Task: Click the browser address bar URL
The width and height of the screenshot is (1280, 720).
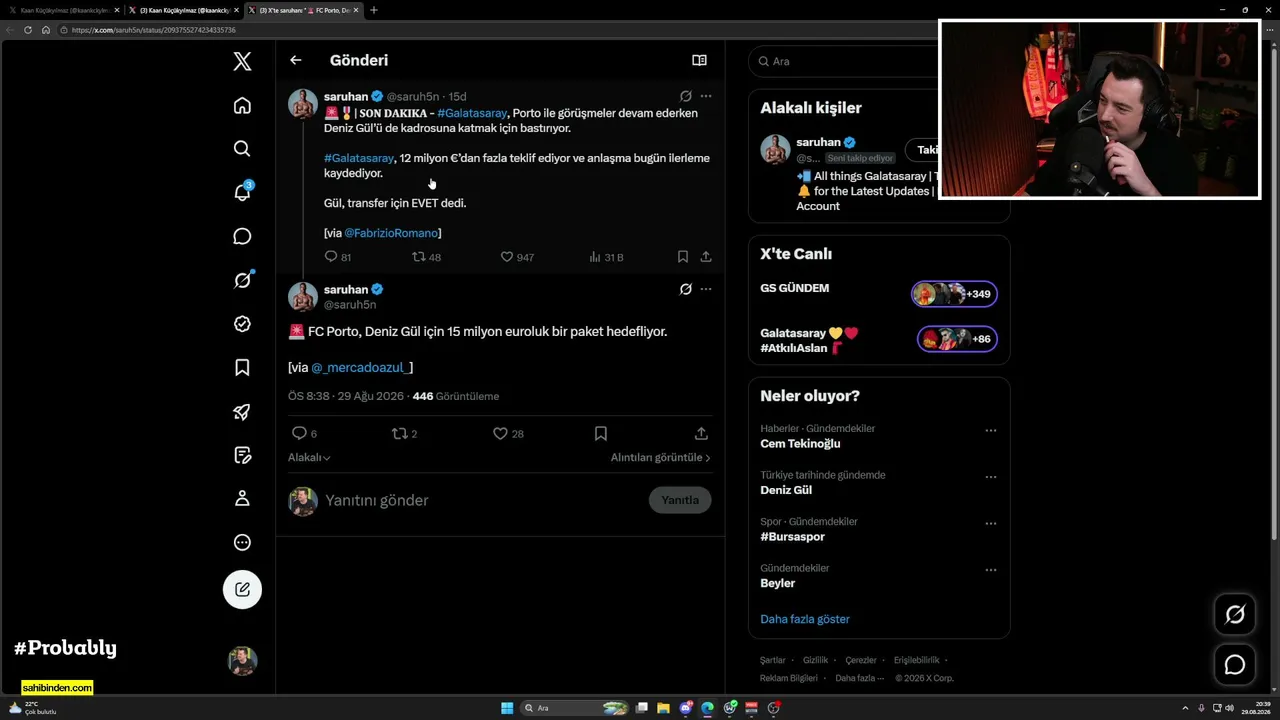Action: pyautogui.click(x=154, y=30)
